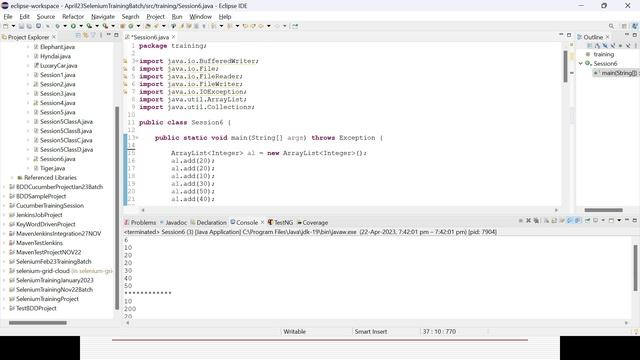Fold the main method at line 13
This screenshot has width=640, height=360.
(137, 138)
